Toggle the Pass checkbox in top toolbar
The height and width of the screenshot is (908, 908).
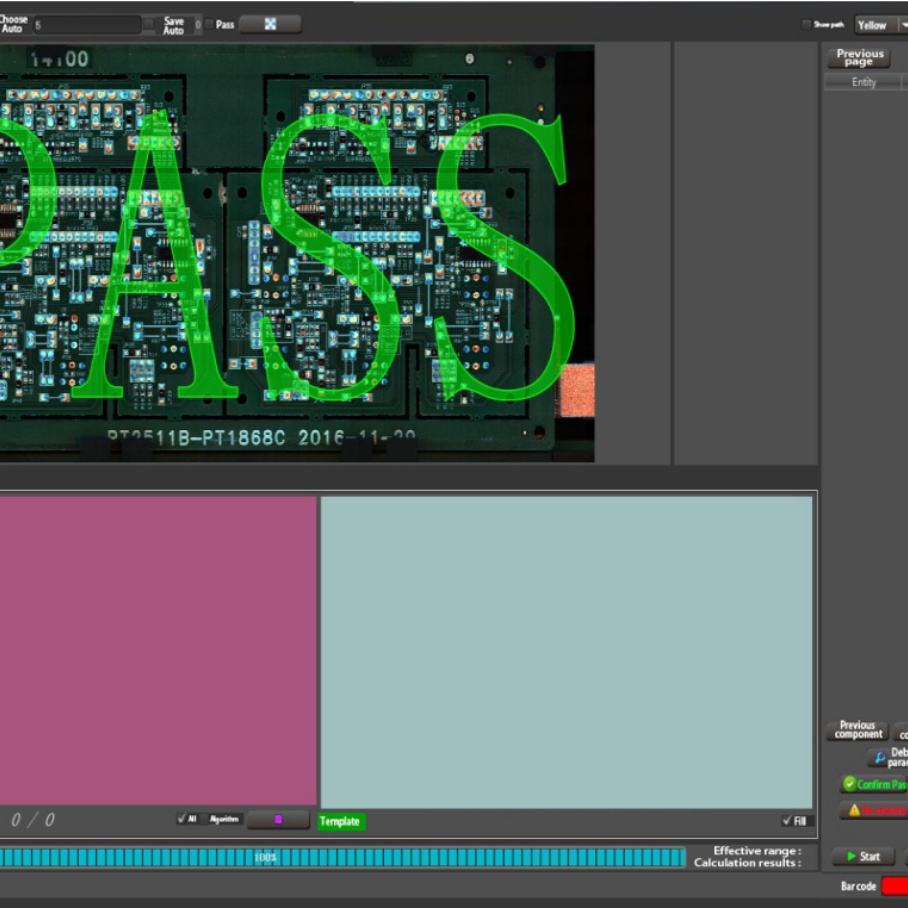(208, 24)
